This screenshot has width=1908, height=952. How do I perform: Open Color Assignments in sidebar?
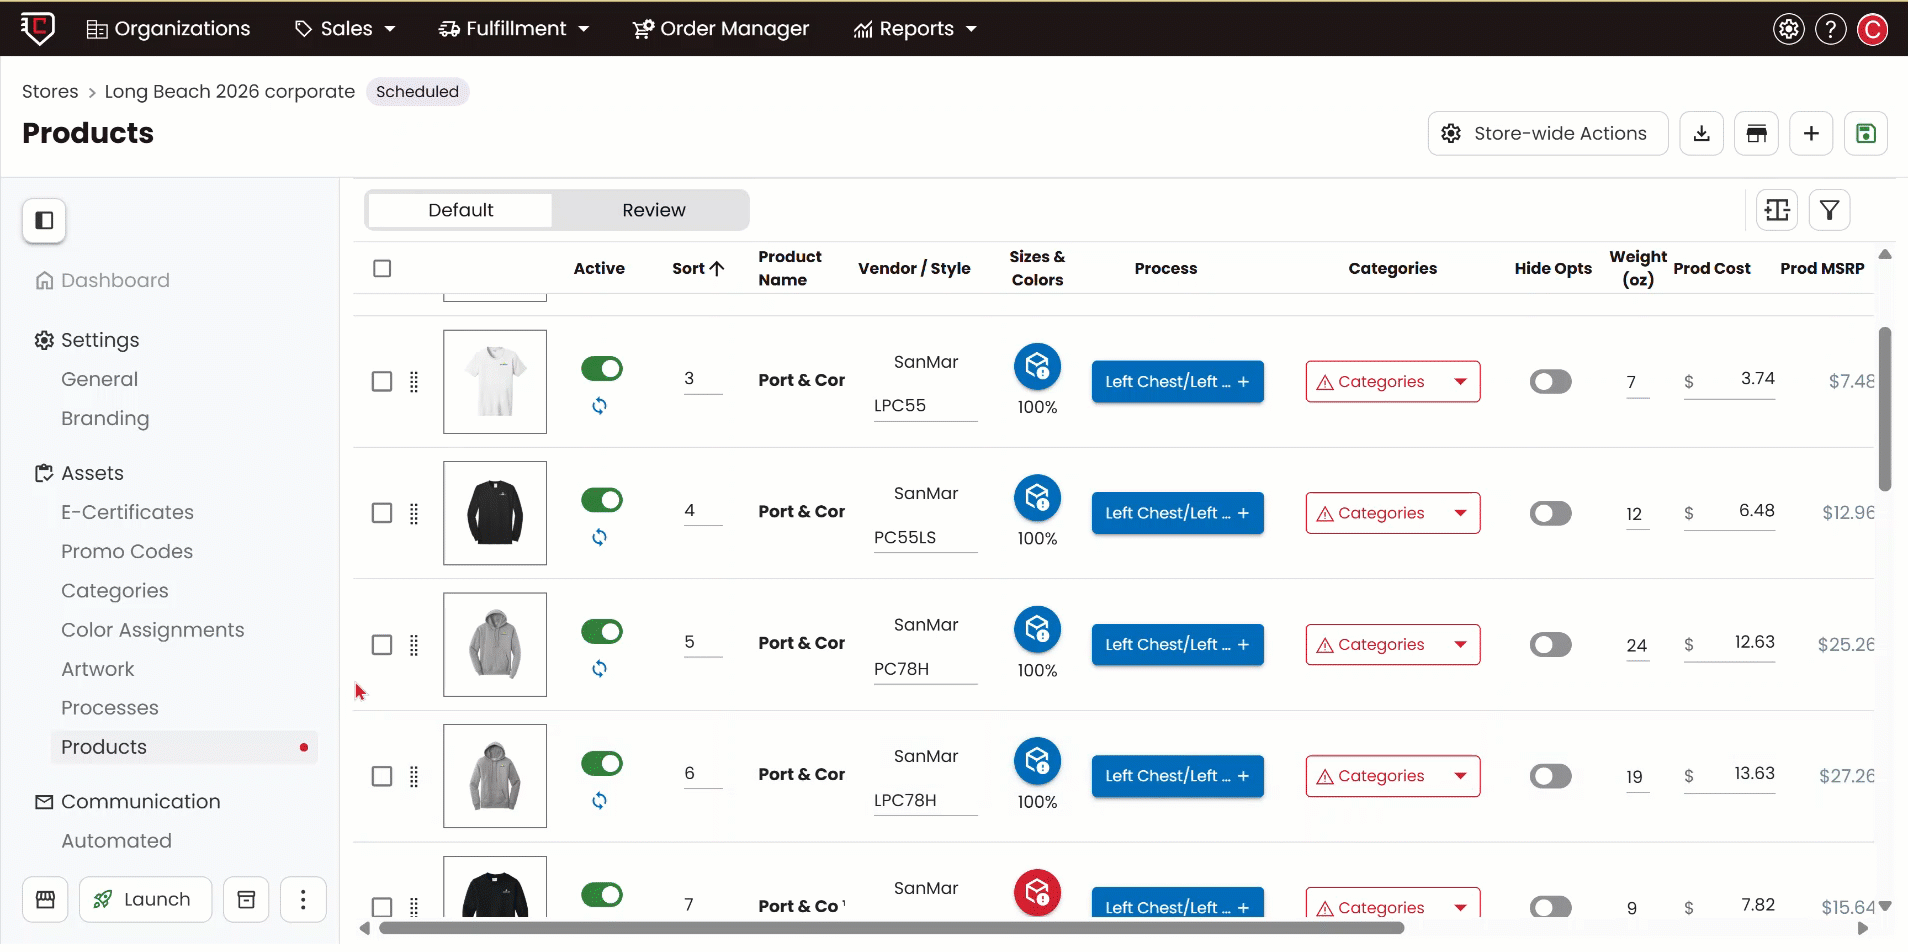click(x=153, y=630)
